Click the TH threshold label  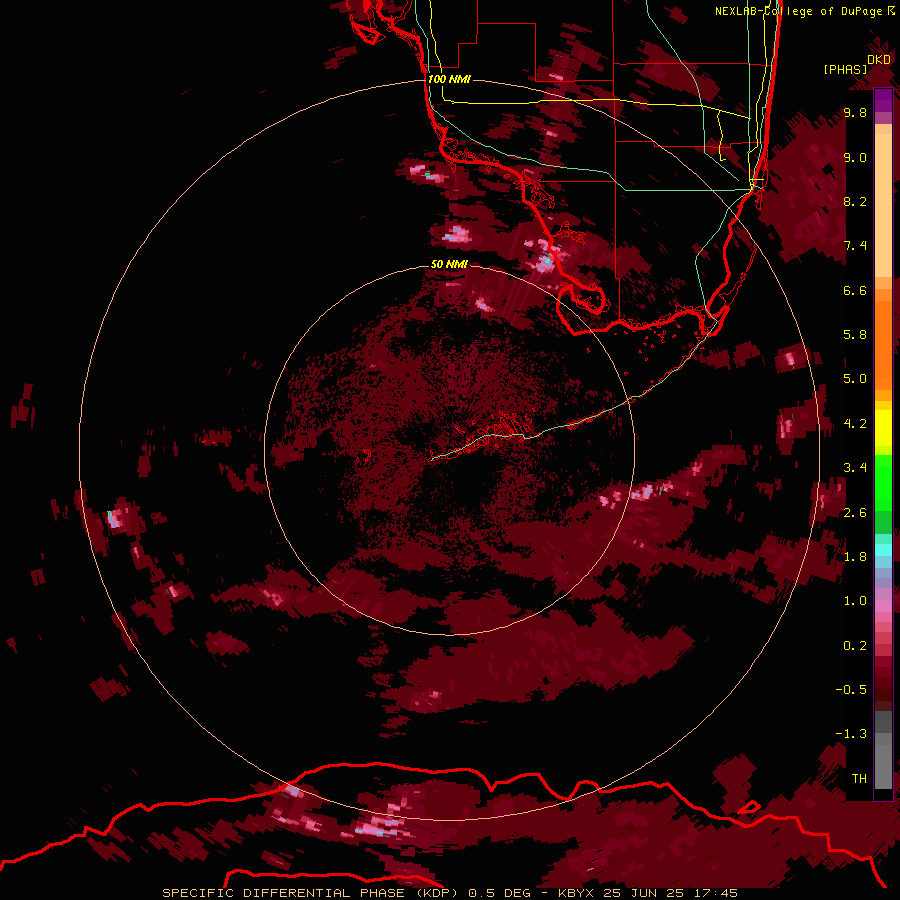[x=859, y=778]
